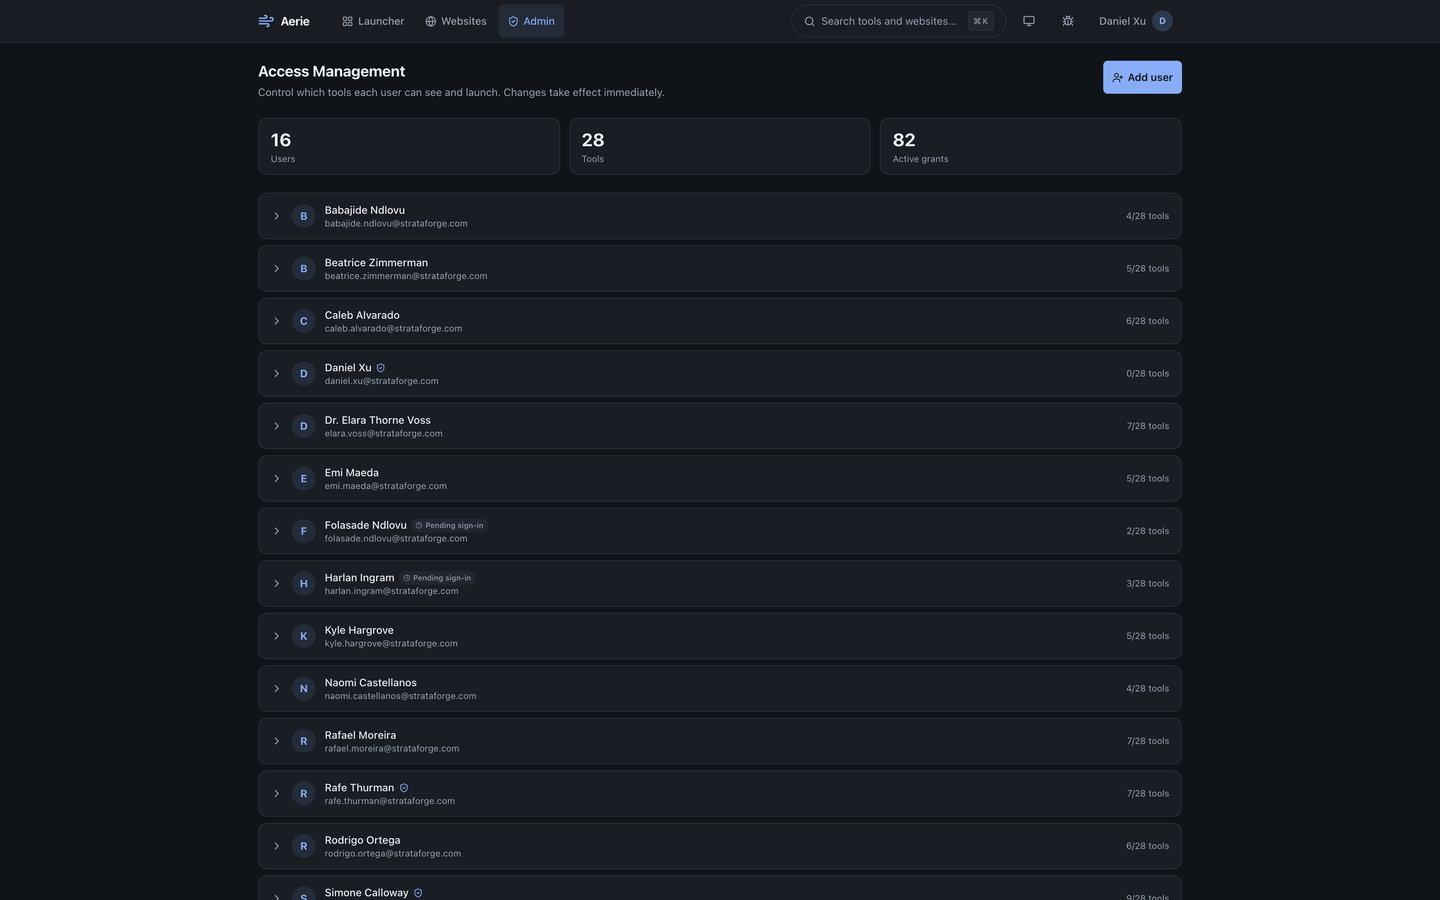Click Rodrigo Ortega's name text
Viewport: 1440px width, 900px height.
coord(362,840)
